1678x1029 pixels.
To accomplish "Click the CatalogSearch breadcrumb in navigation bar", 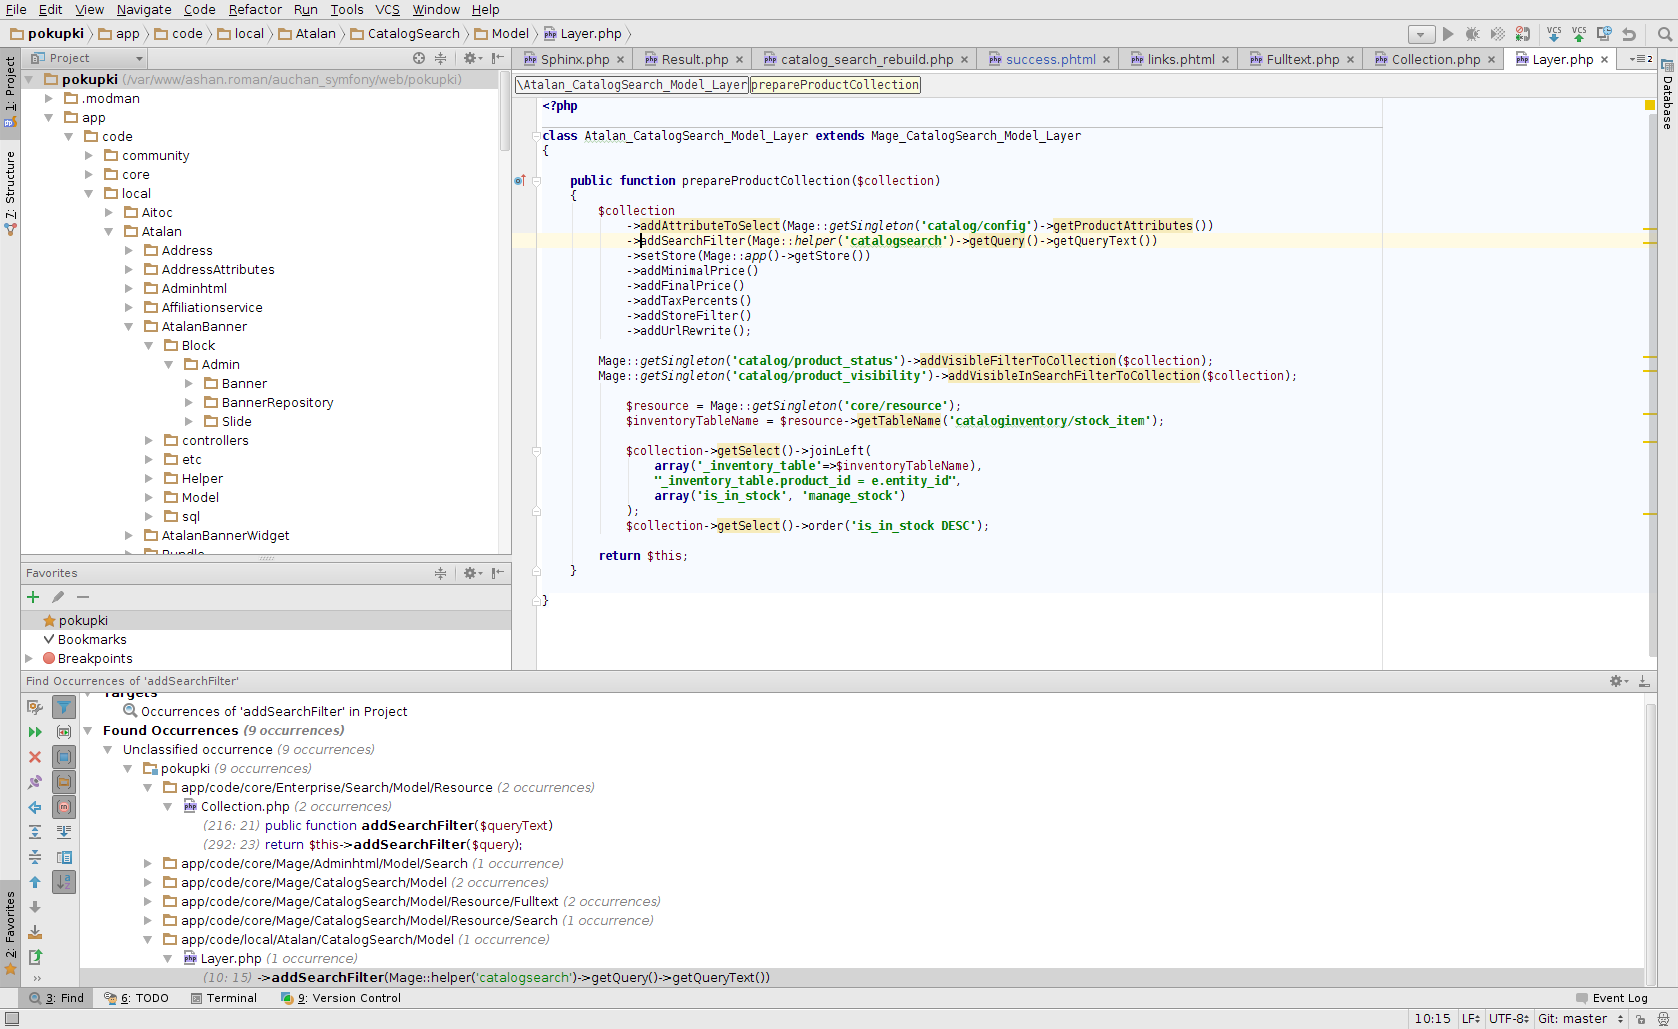I will (x=405, y=34).
